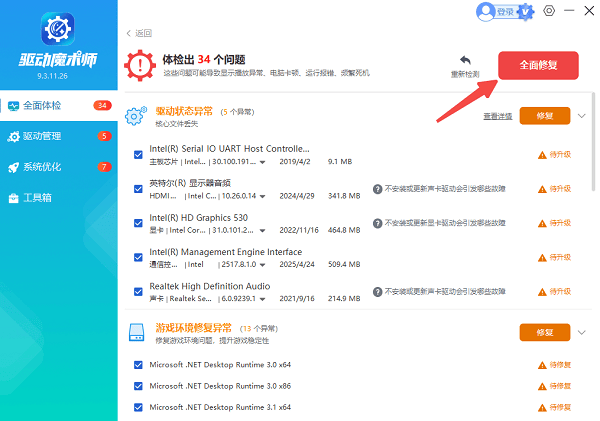Click the 驱动状态异常 gear section icon

[x=136, y=116]
